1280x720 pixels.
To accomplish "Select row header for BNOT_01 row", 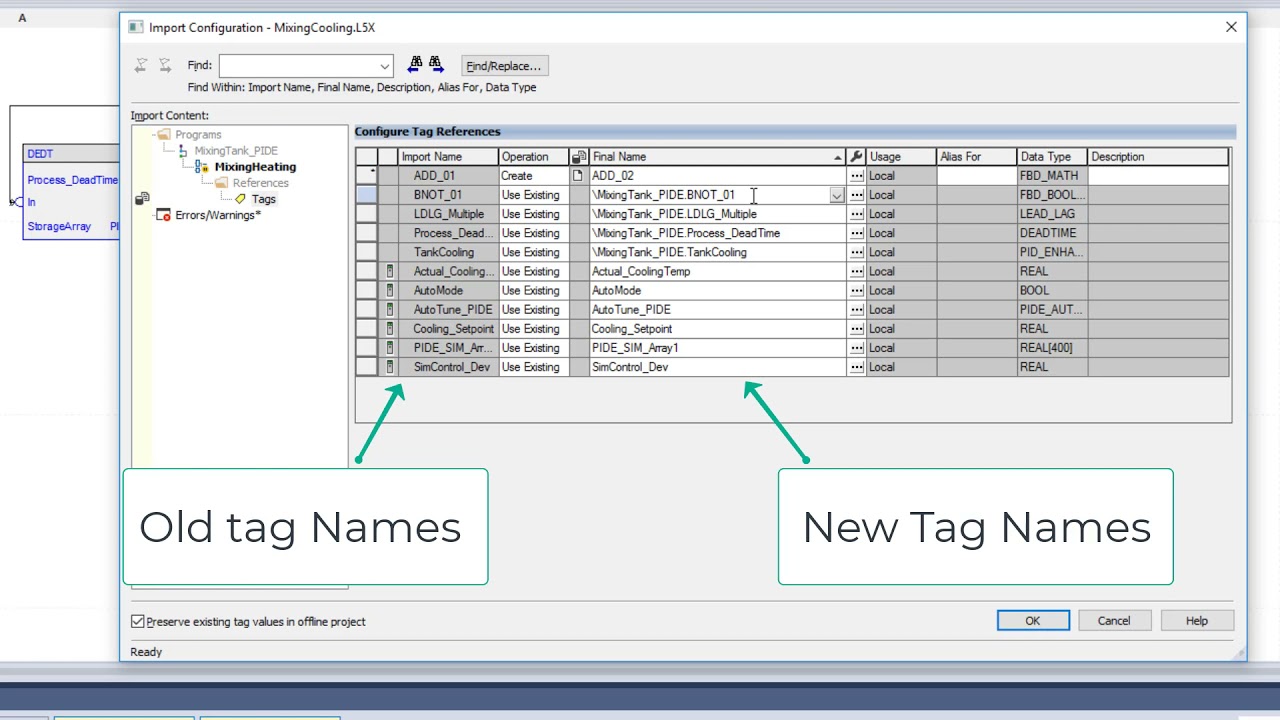I will click(367, 195).
